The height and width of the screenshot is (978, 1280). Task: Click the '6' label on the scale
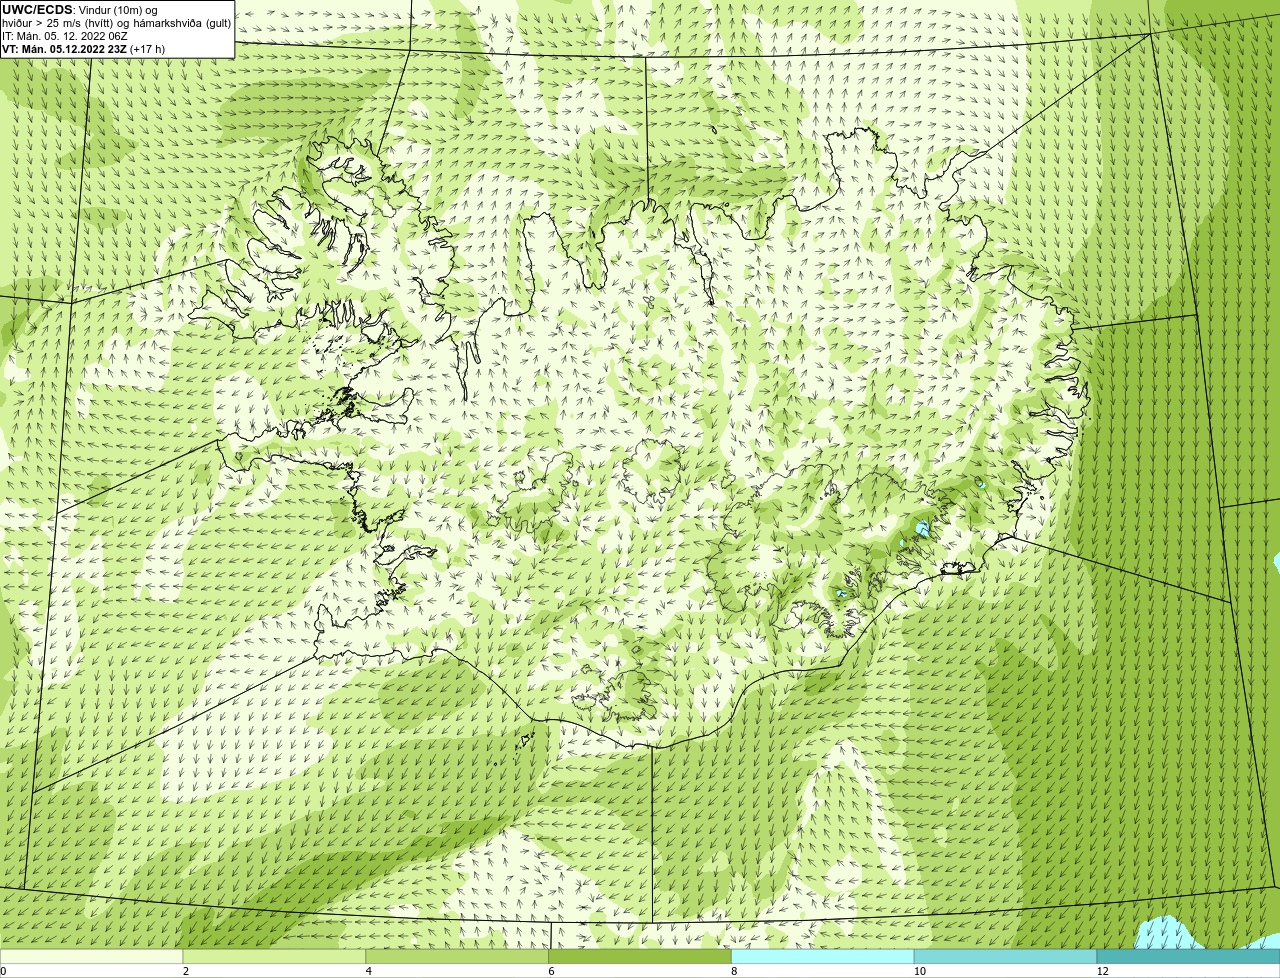point(551,971)
